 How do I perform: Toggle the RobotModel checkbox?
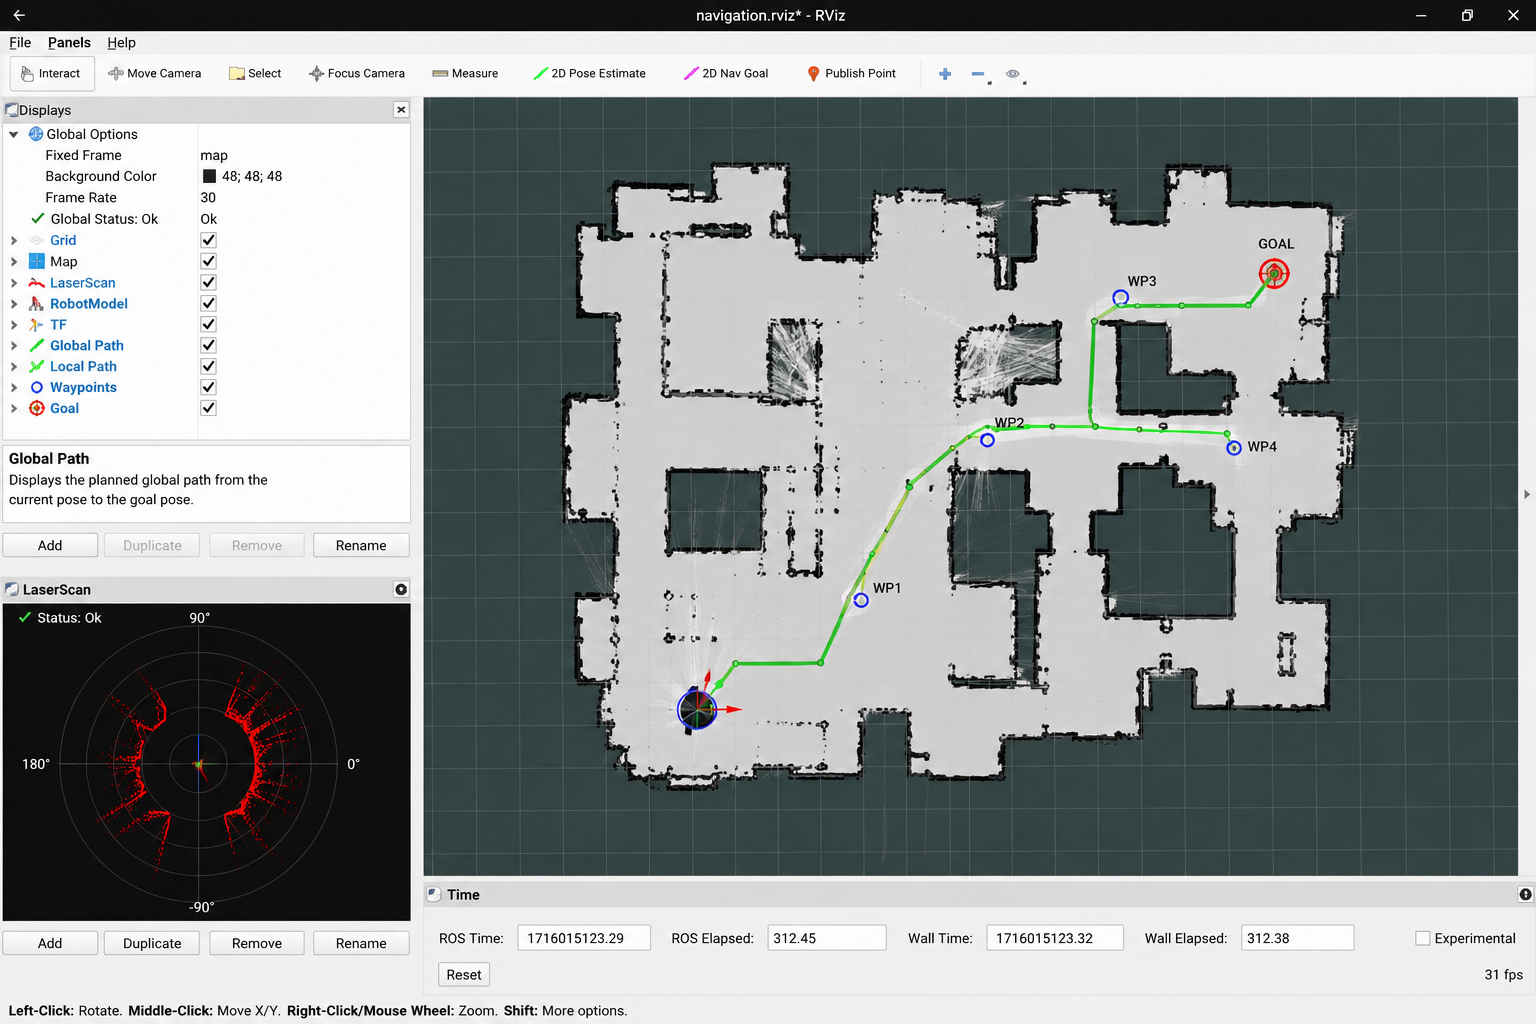tap(208, 303)
